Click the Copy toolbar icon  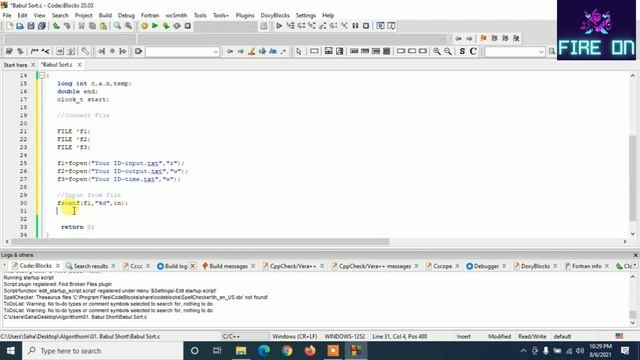click(x=92, y=26)
